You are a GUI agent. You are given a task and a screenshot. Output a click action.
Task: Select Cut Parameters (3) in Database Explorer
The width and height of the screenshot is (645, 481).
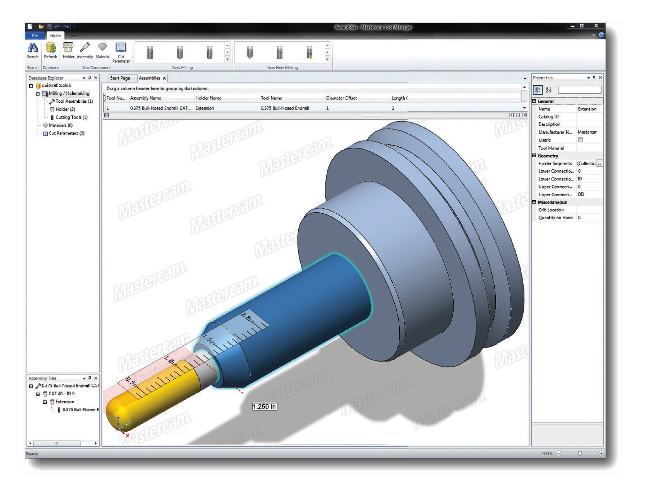point(66,133)
